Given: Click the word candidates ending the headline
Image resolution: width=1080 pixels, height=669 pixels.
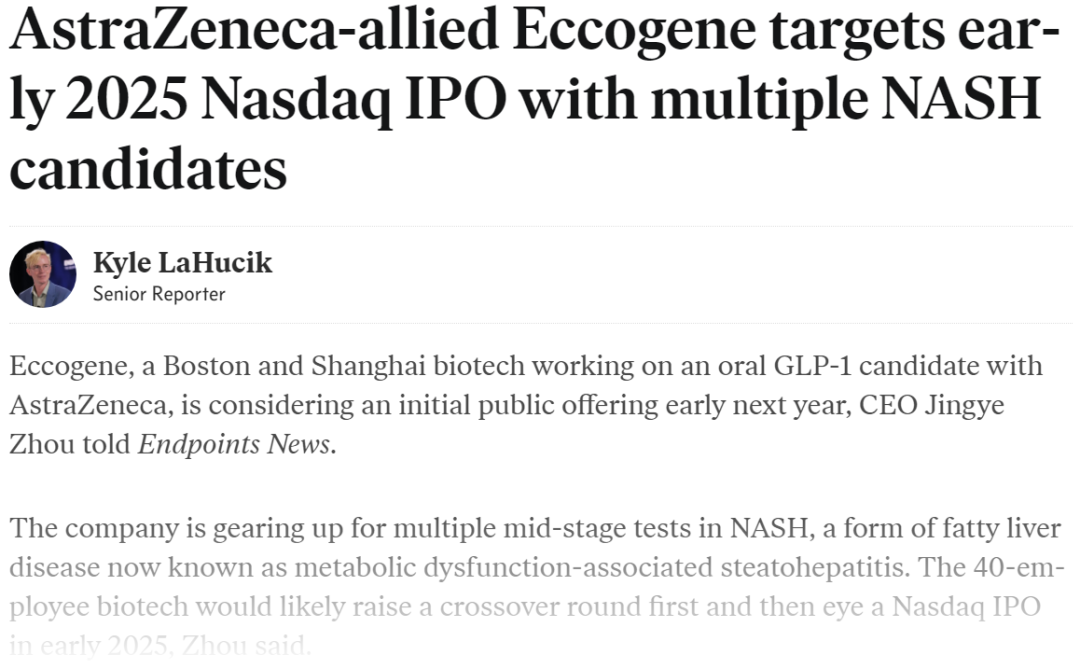Looking at the screenshot, I should click(148, 169).
